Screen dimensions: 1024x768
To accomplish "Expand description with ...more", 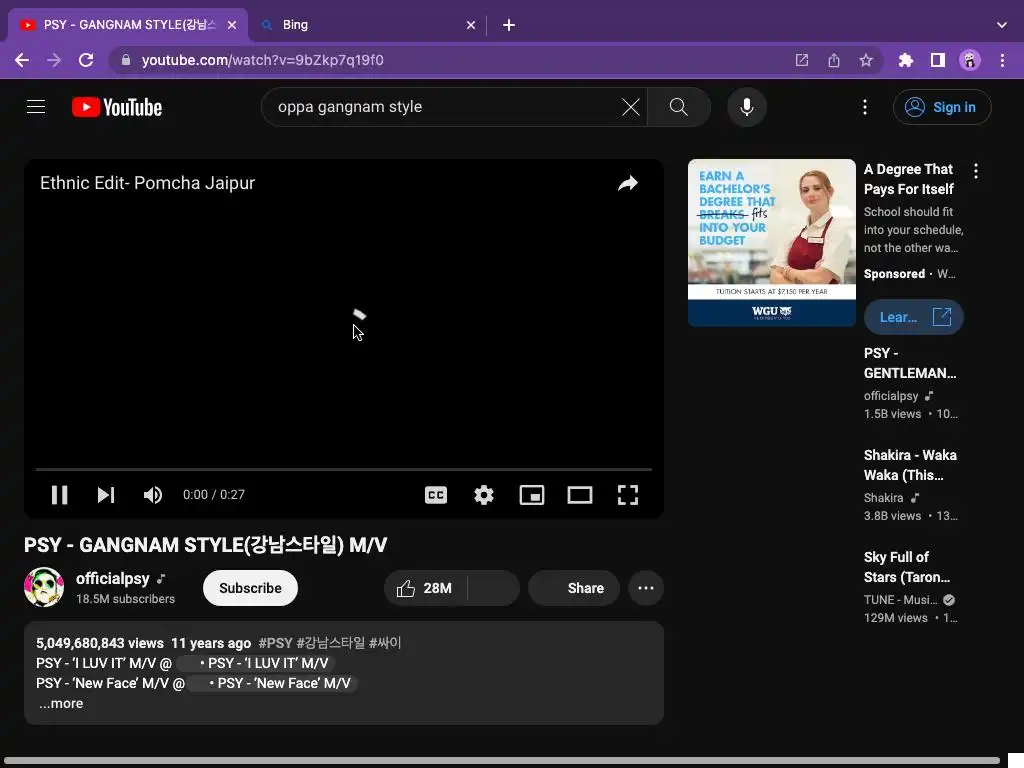I will click(61, 703).
